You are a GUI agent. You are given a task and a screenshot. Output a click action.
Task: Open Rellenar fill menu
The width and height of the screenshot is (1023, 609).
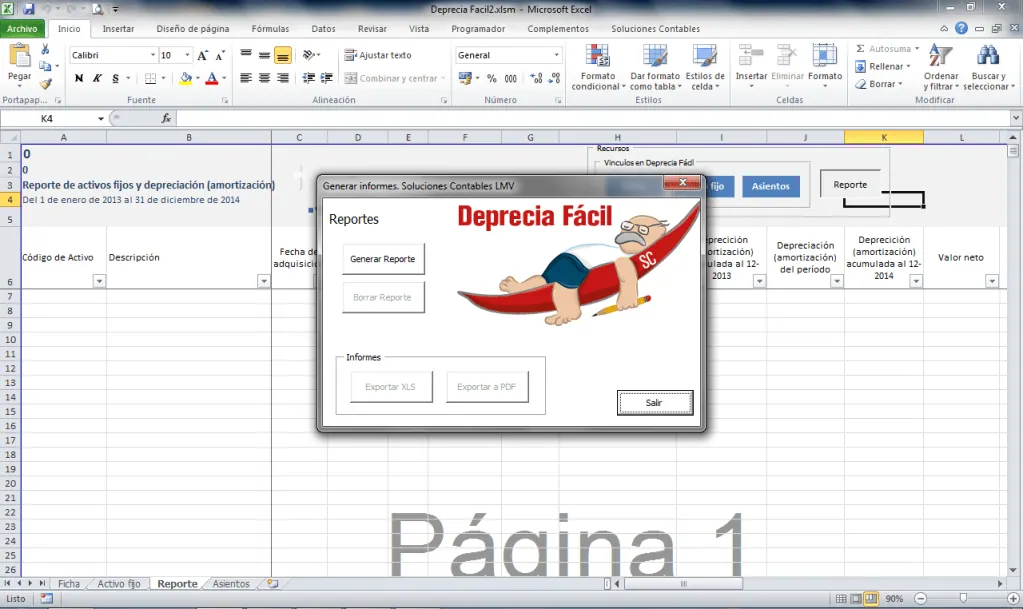[x=883, y=67]
